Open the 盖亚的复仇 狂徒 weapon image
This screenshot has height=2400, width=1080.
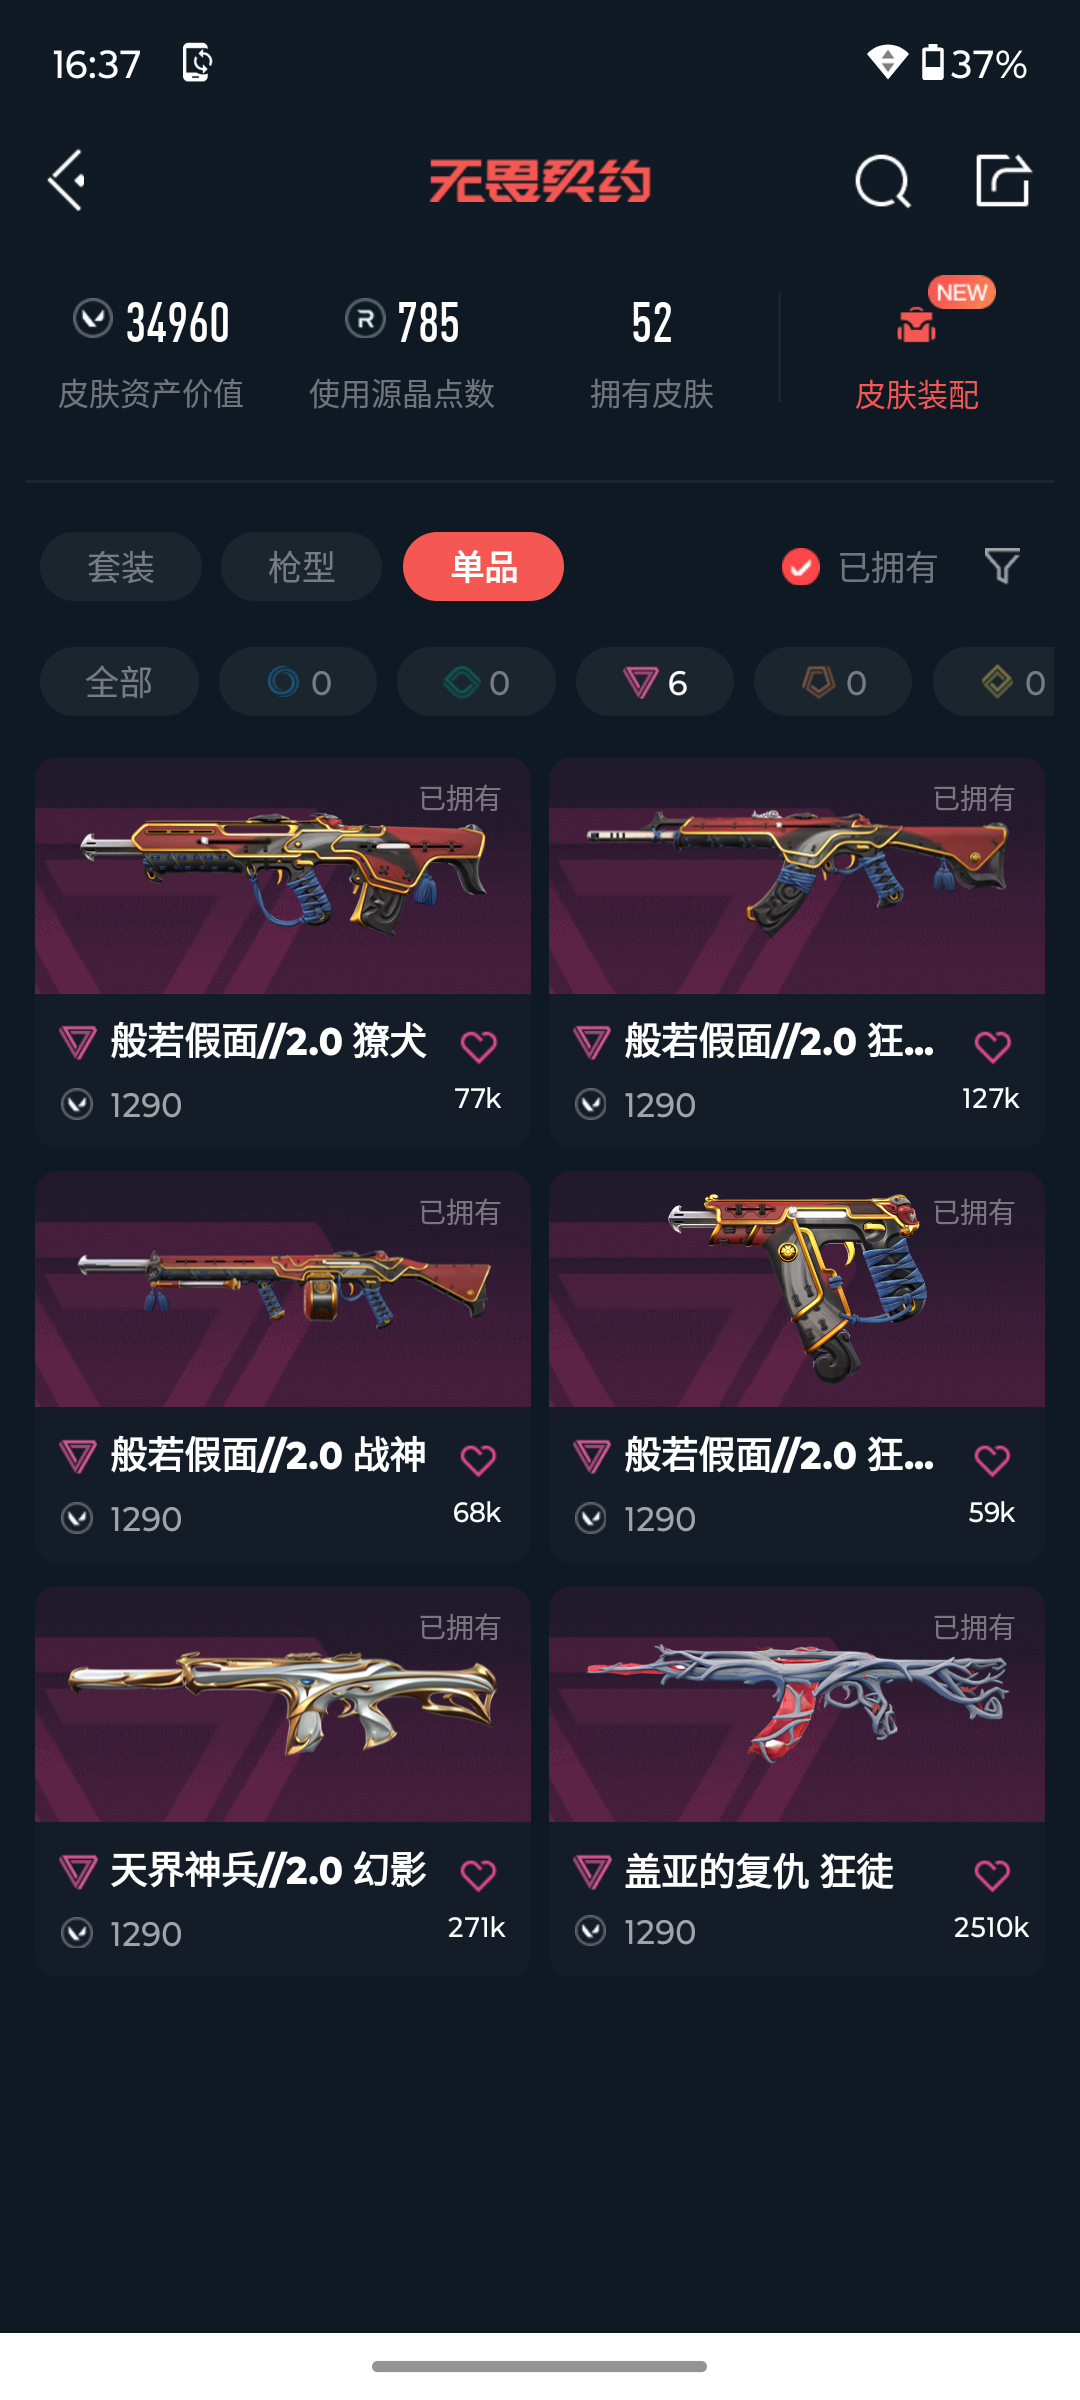[x=797, y=1703]
